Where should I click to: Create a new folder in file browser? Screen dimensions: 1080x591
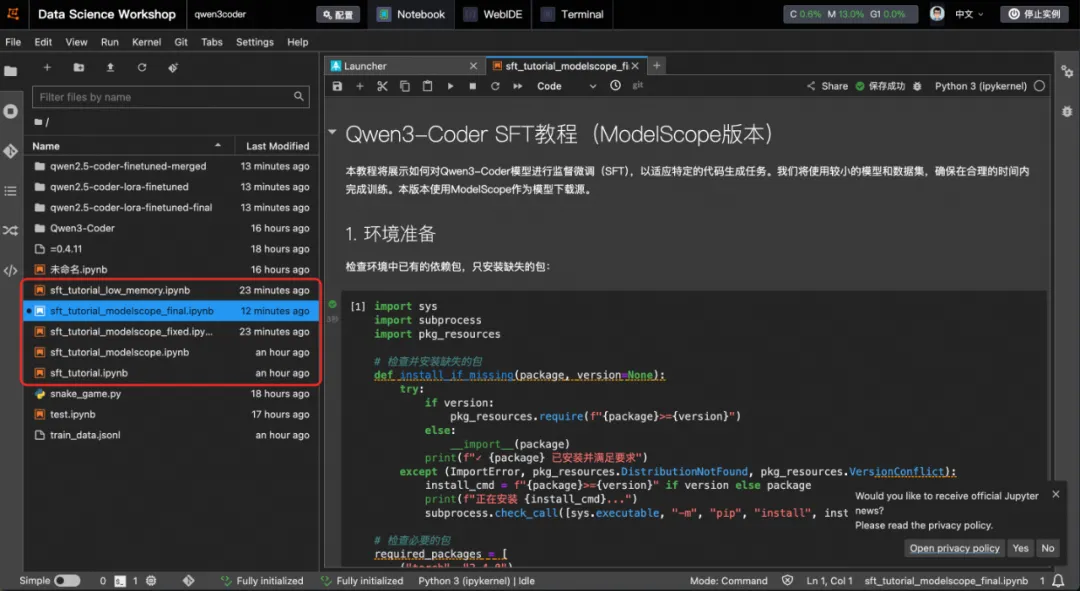coord(79,68)
